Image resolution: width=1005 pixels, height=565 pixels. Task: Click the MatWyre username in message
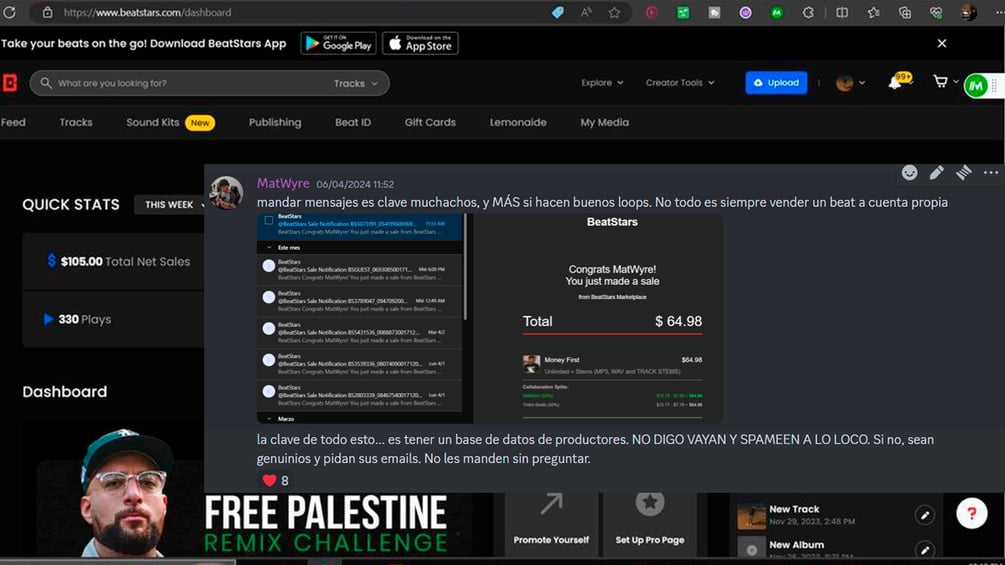coord(283,183)
